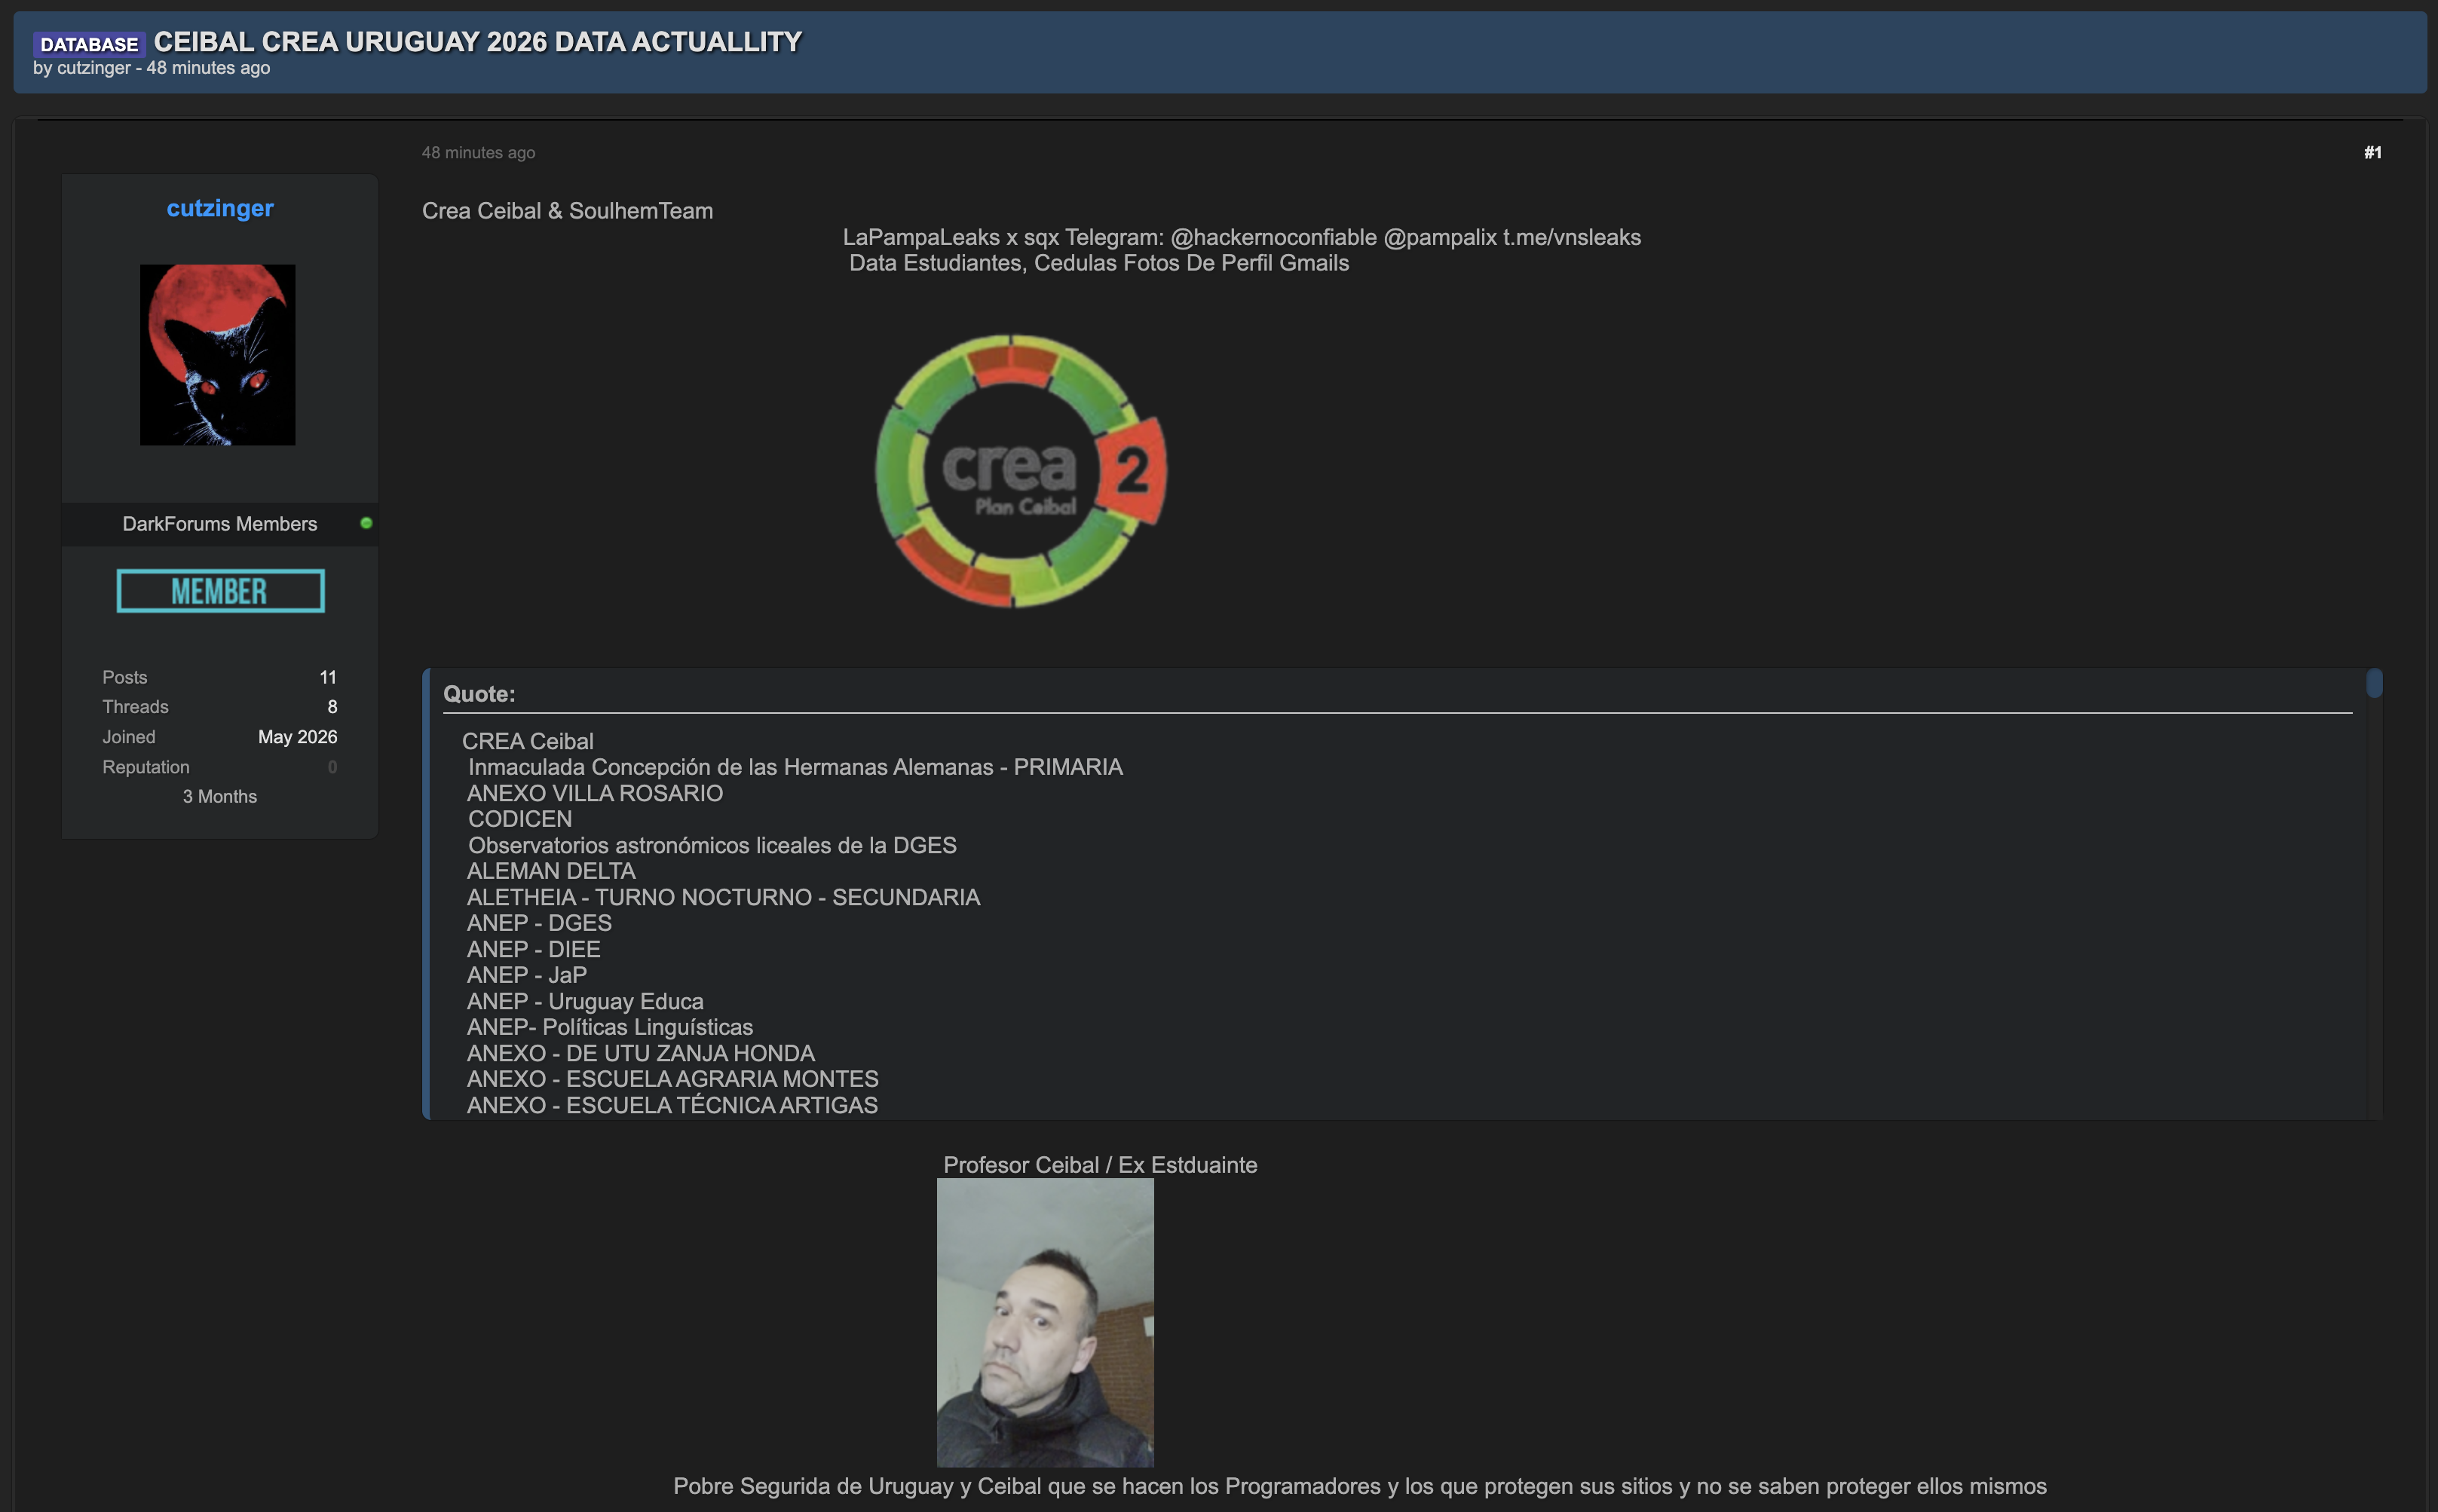
Task: Click the Pobre Segurida de Uruguay sentence
Action: (1360, 1487)
